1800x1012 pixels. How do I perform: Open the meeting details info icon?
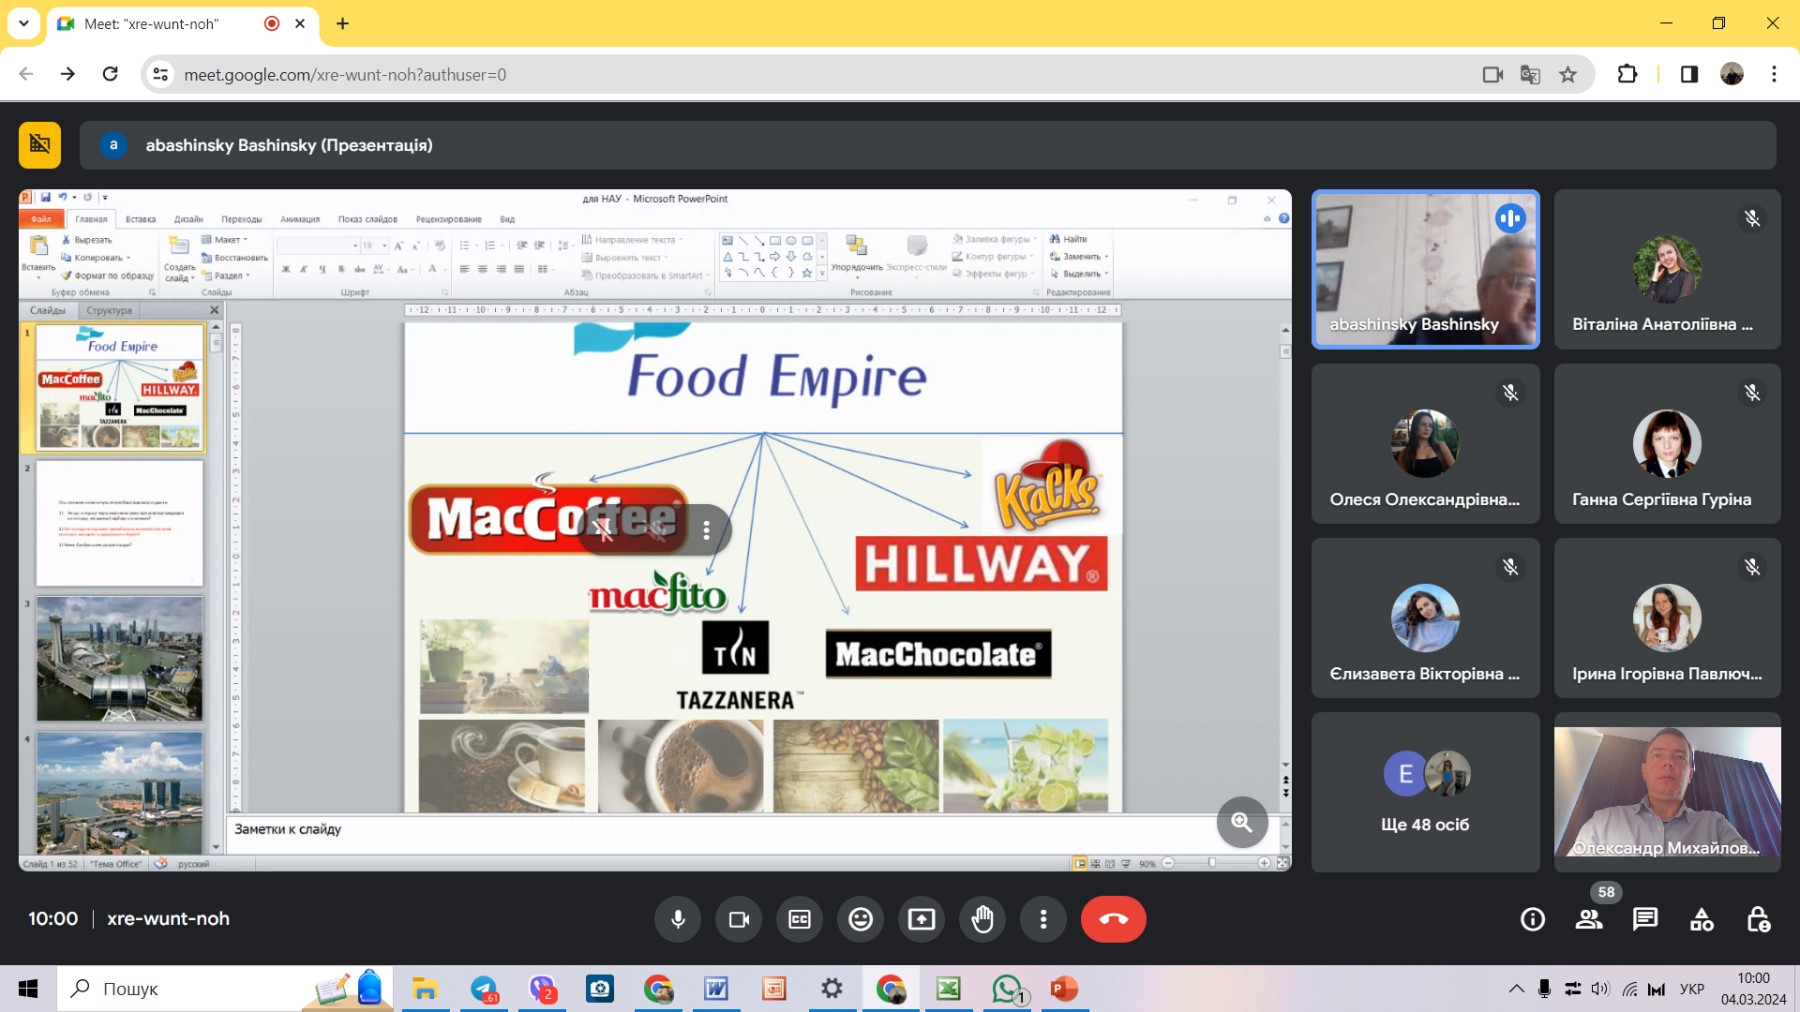pyautogui.click(x=1532, y=919)
